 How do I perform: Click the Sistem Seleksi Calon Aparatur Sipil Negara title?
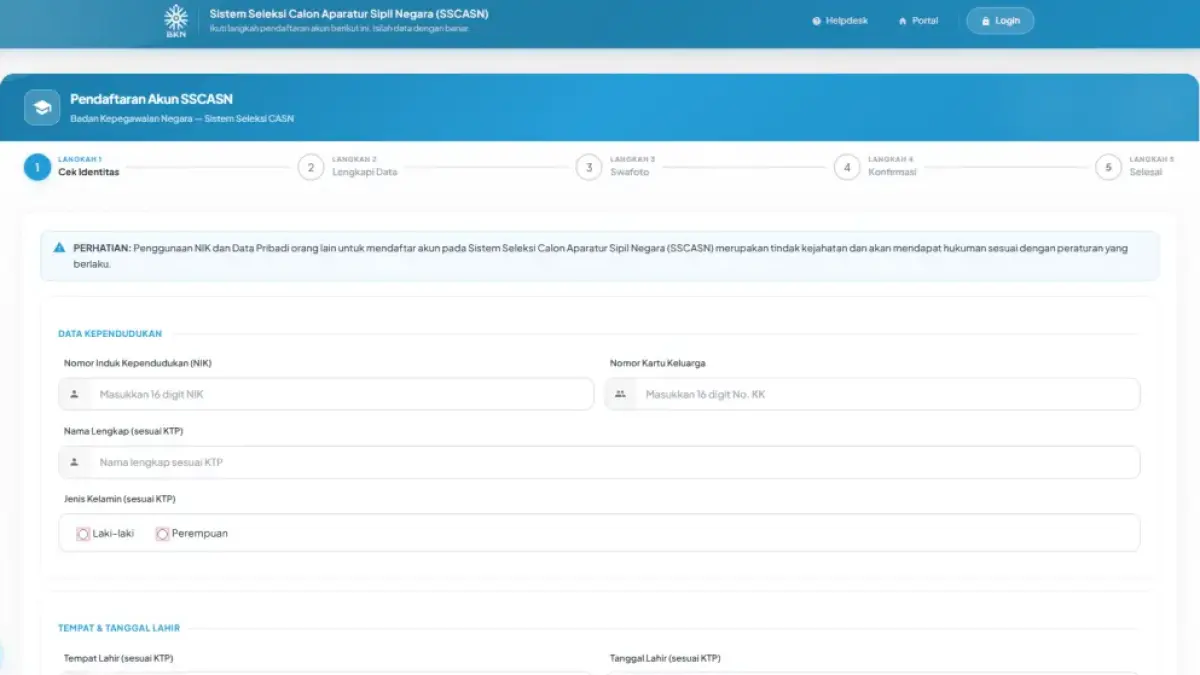(349, 14)
